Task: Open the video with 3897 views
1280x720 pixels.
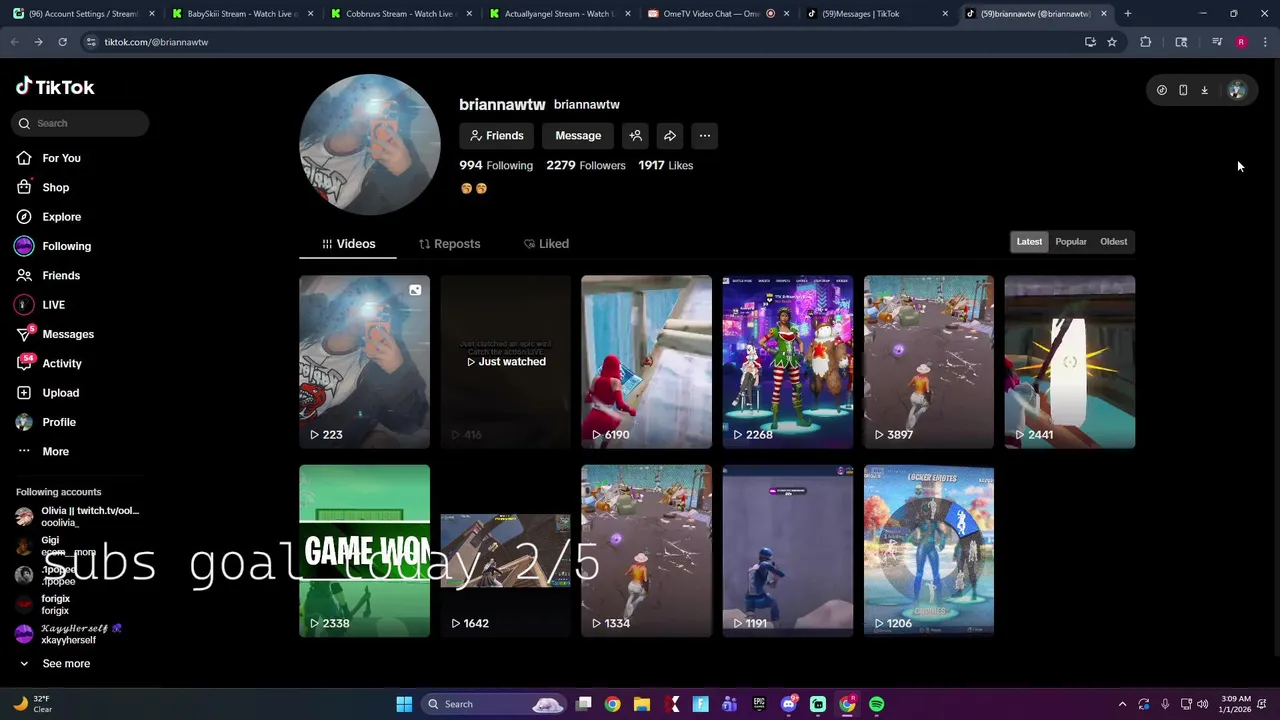Action: (x=928, y=362)
